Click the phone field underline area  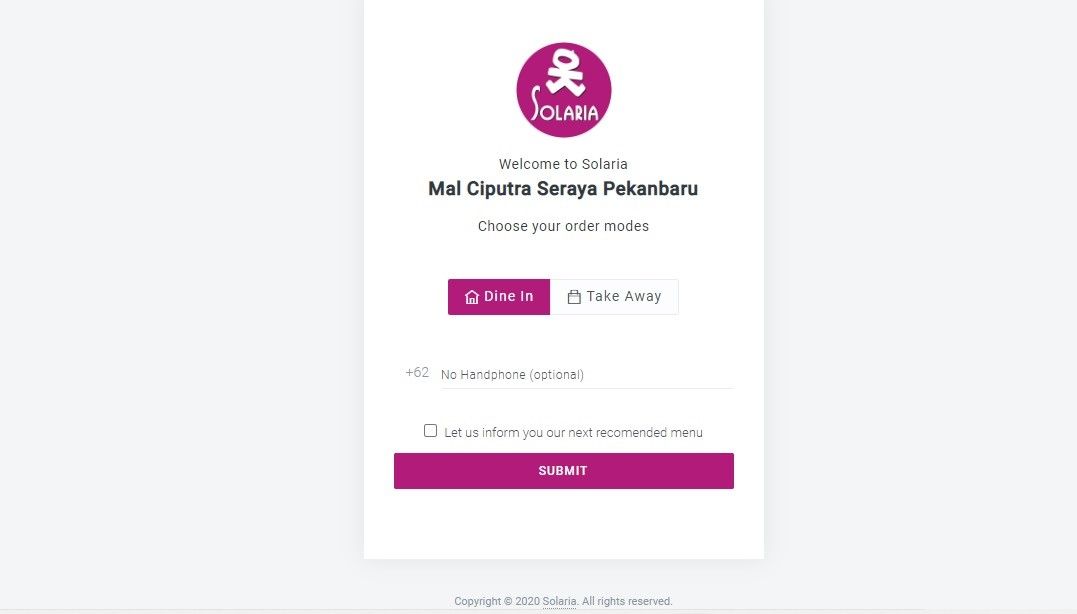point(585,386)
